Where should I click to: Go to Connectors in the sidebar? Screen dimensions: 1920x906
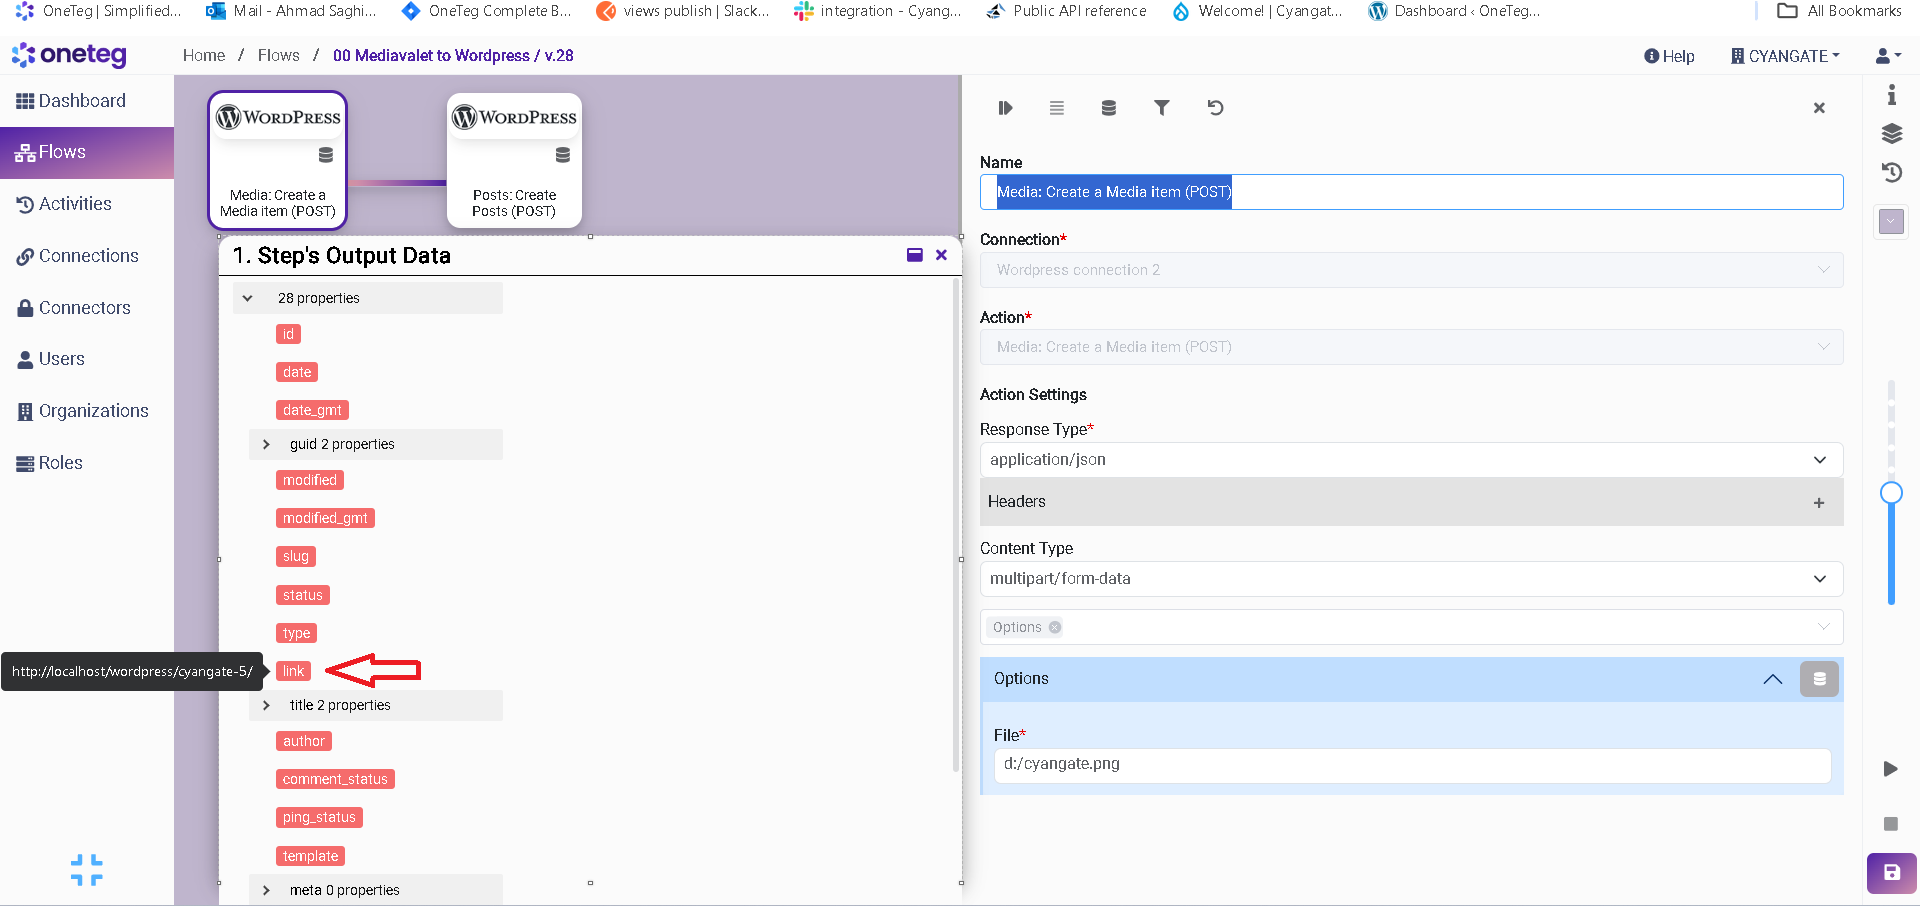[x=84, y=308]
